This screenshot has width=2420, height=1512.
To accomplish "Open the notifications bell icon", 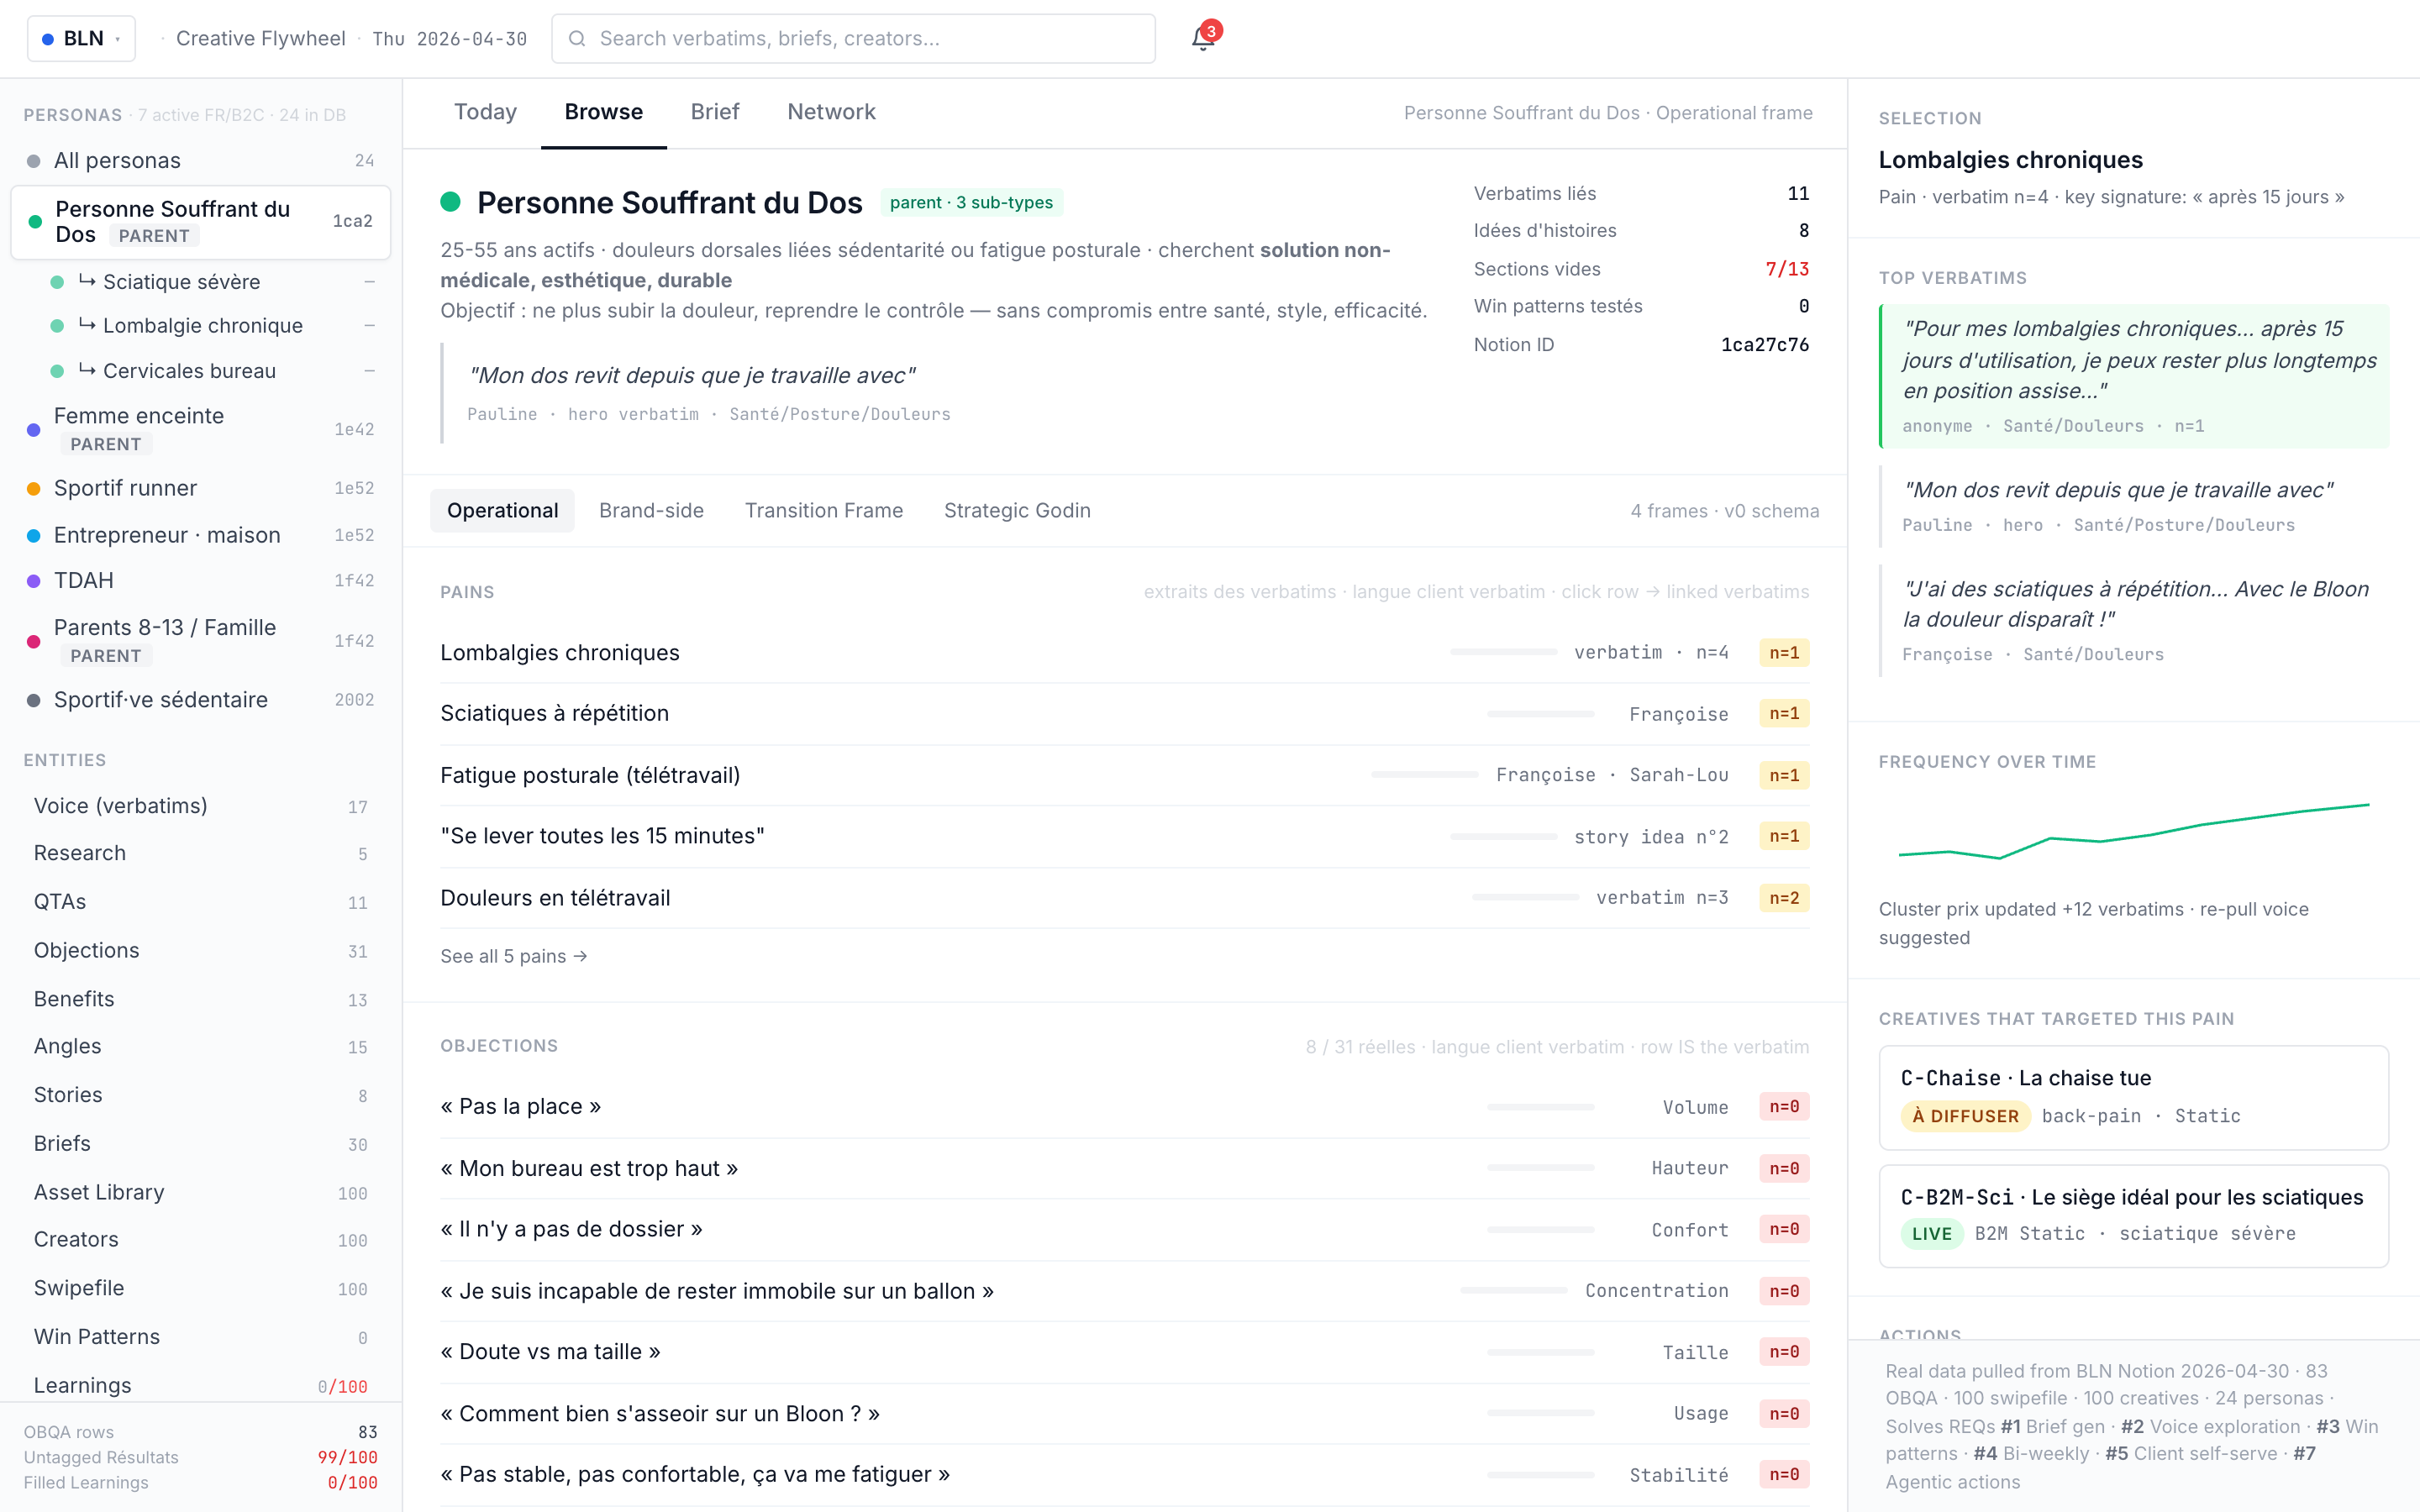I will click(x=1203, y=39).
